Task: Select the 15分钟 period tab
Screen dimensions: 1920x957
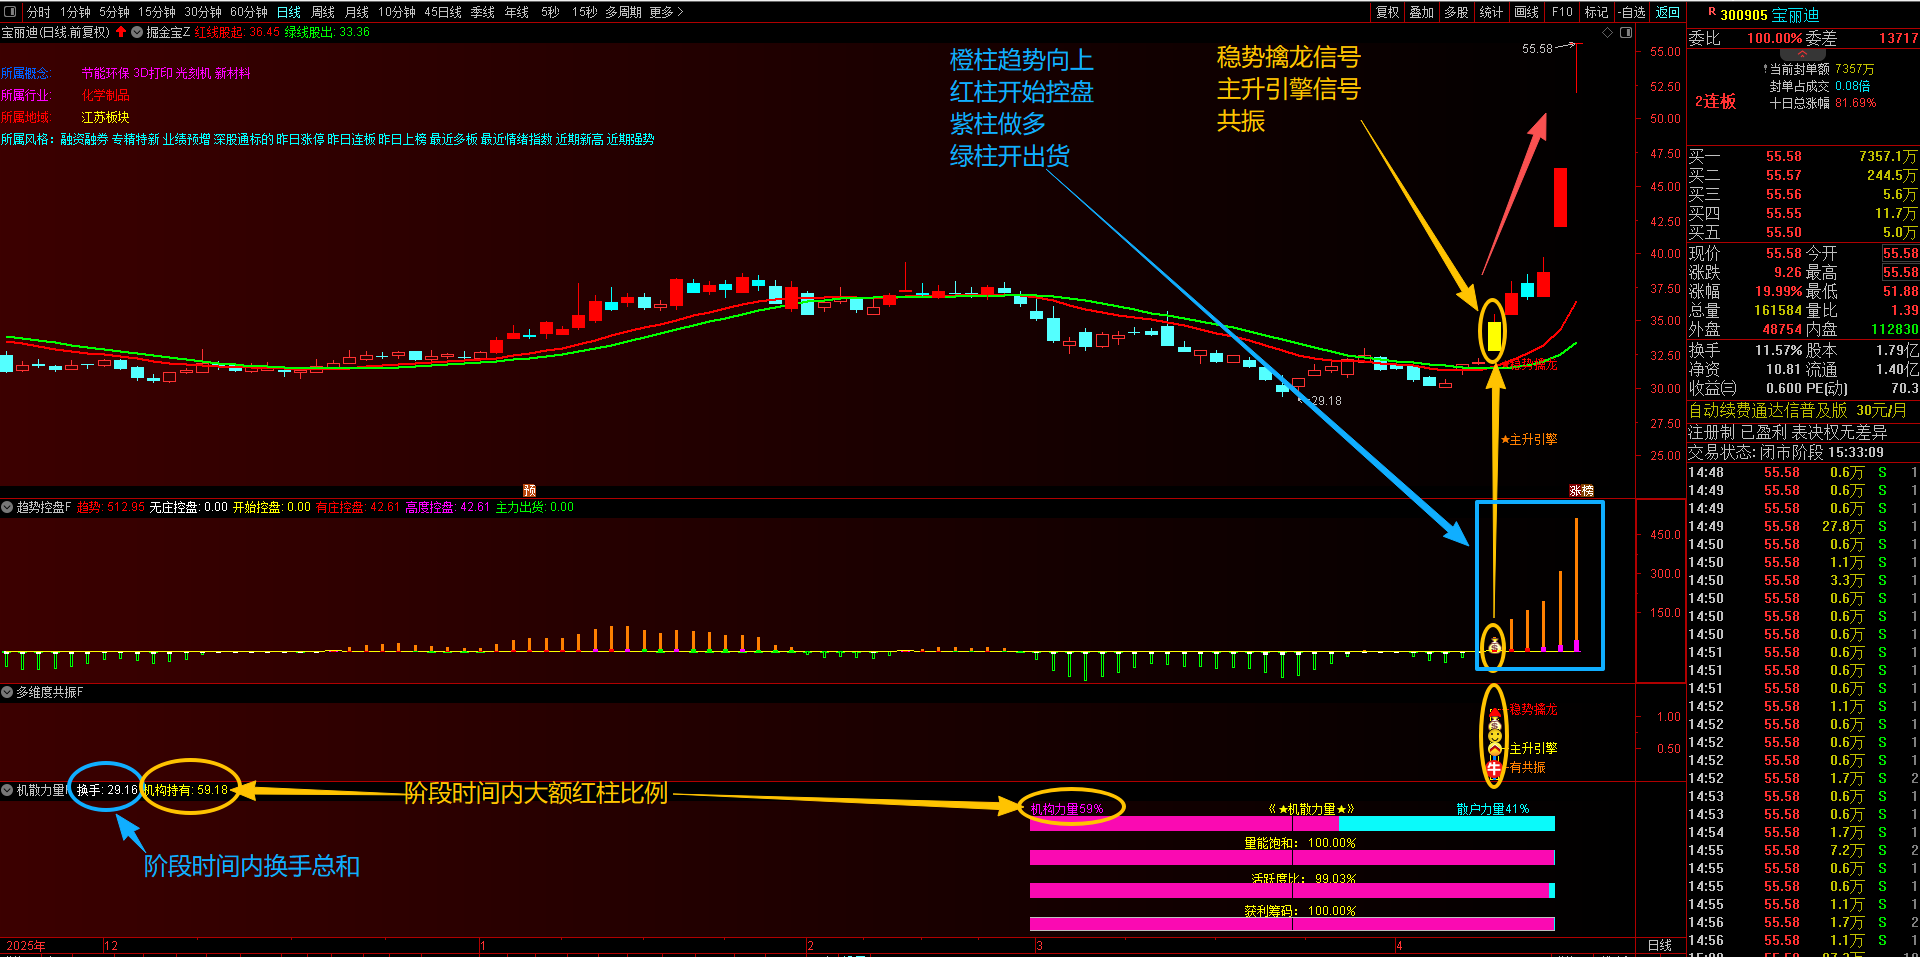Action: tap(157, 12)
